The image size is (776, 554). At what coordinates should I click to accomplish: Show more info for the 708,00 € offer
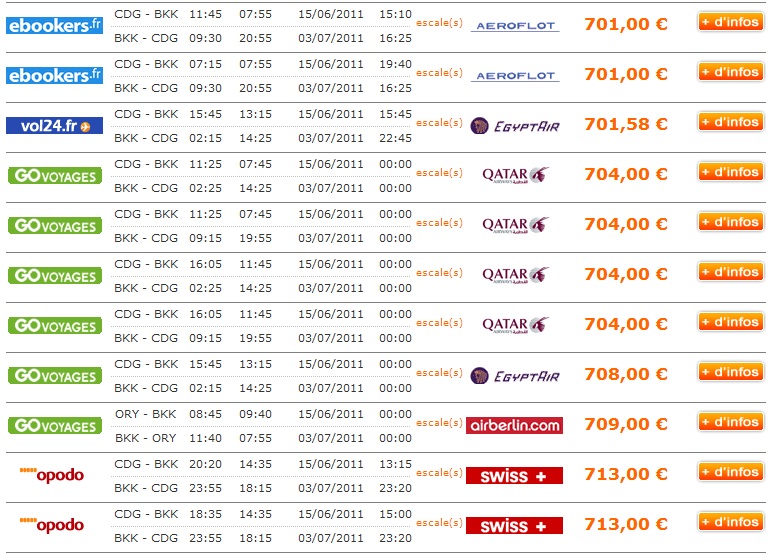click(729, 372)
